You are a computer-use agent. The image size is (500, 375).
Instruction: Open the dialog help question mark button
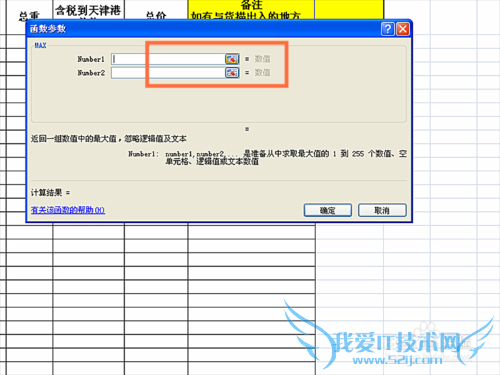coord(387,29)
